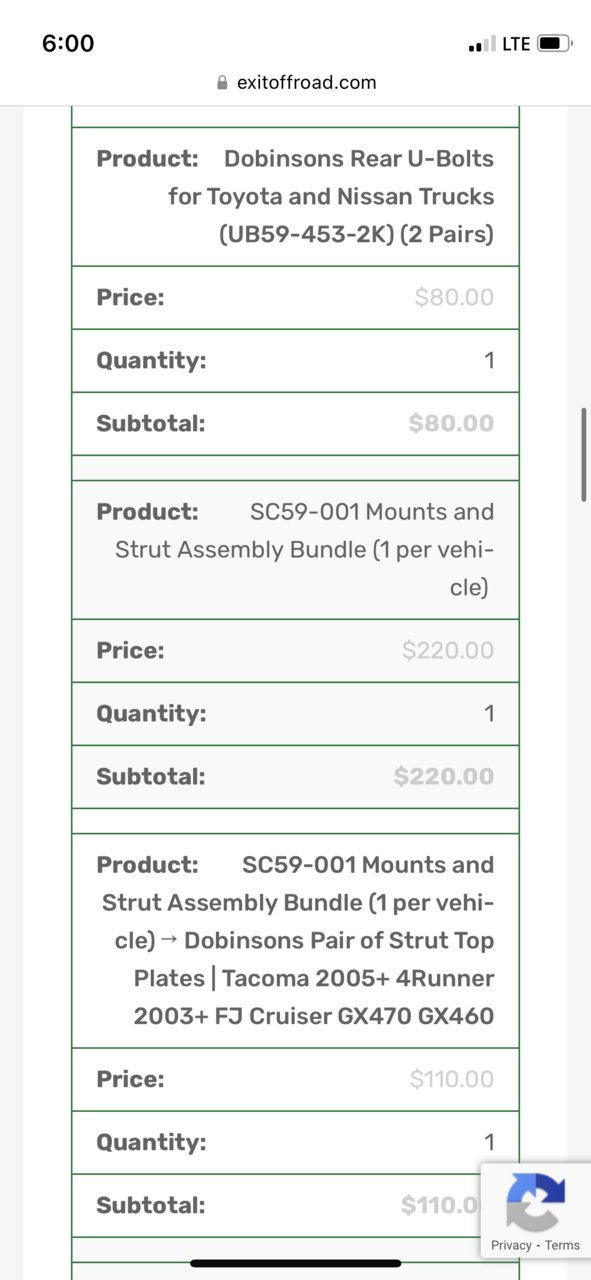This screenshot has width=591, height=1280.
Task: Tap the lock icon beside exitoffroad.com
Action: pyautogui.click(x=222, y=83)
